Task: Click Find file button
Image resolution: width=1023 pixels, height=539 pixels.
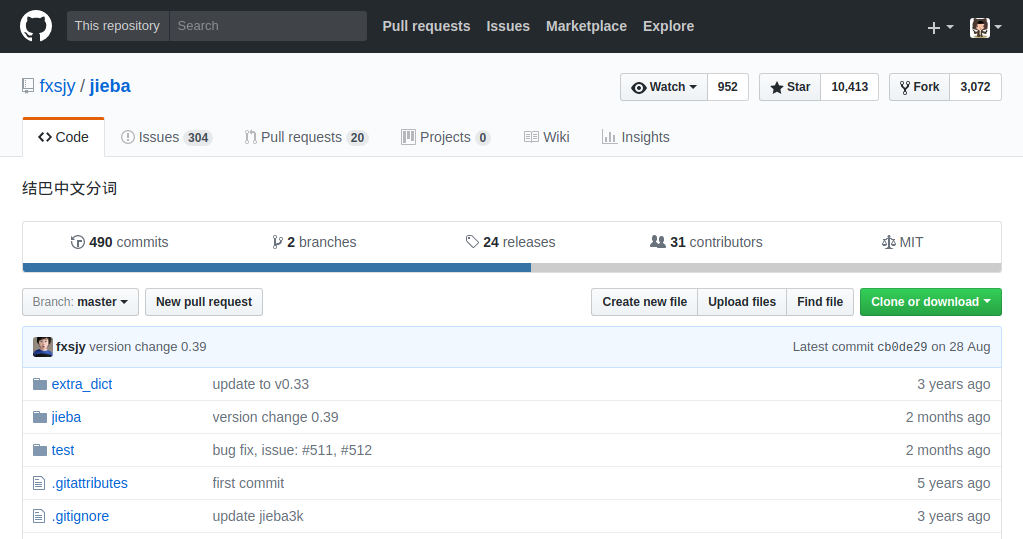Action: pos(820,302)
